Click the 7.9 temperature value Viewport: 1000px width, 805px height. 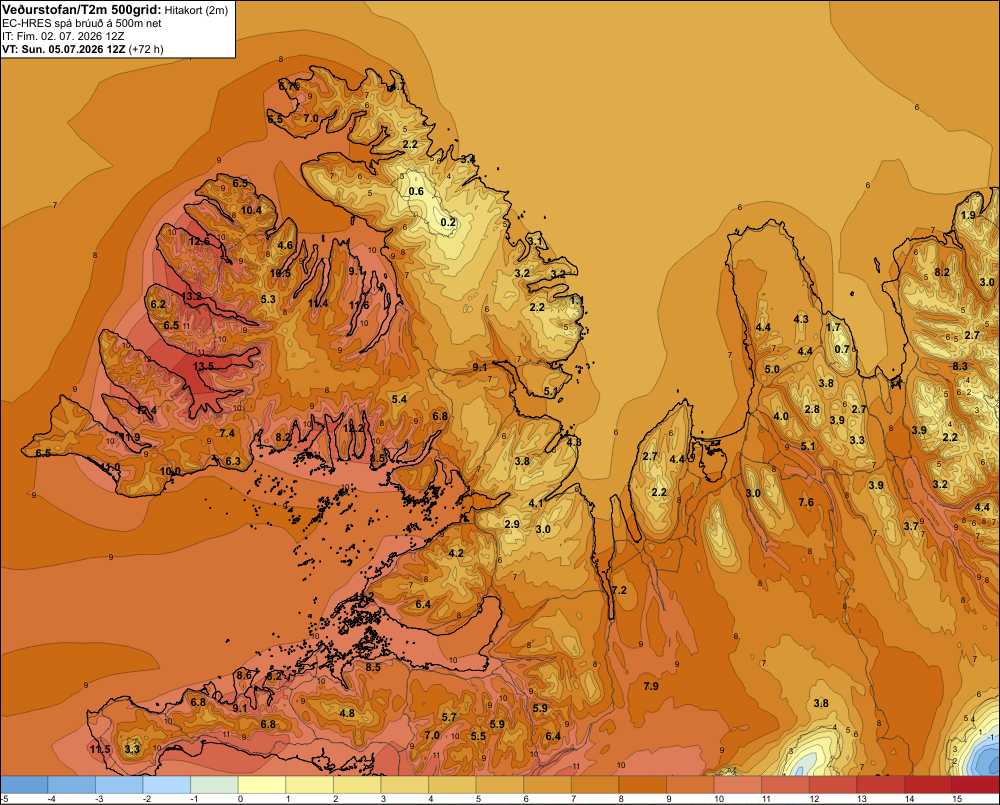pyautogui.click(x=651, y=686)
